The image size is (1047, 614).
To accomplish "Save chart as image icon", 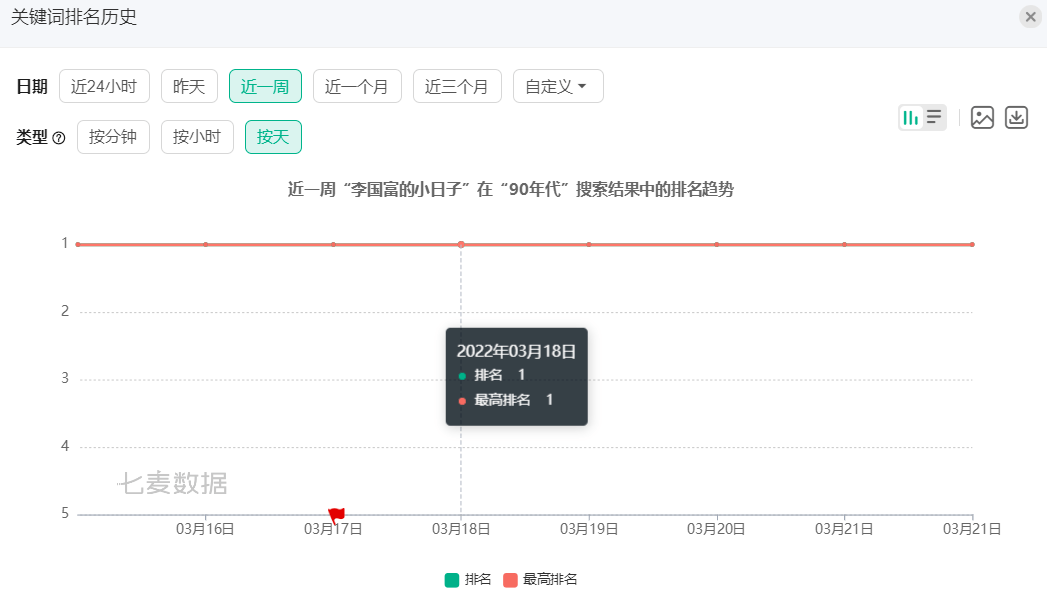I will point(982,117).
